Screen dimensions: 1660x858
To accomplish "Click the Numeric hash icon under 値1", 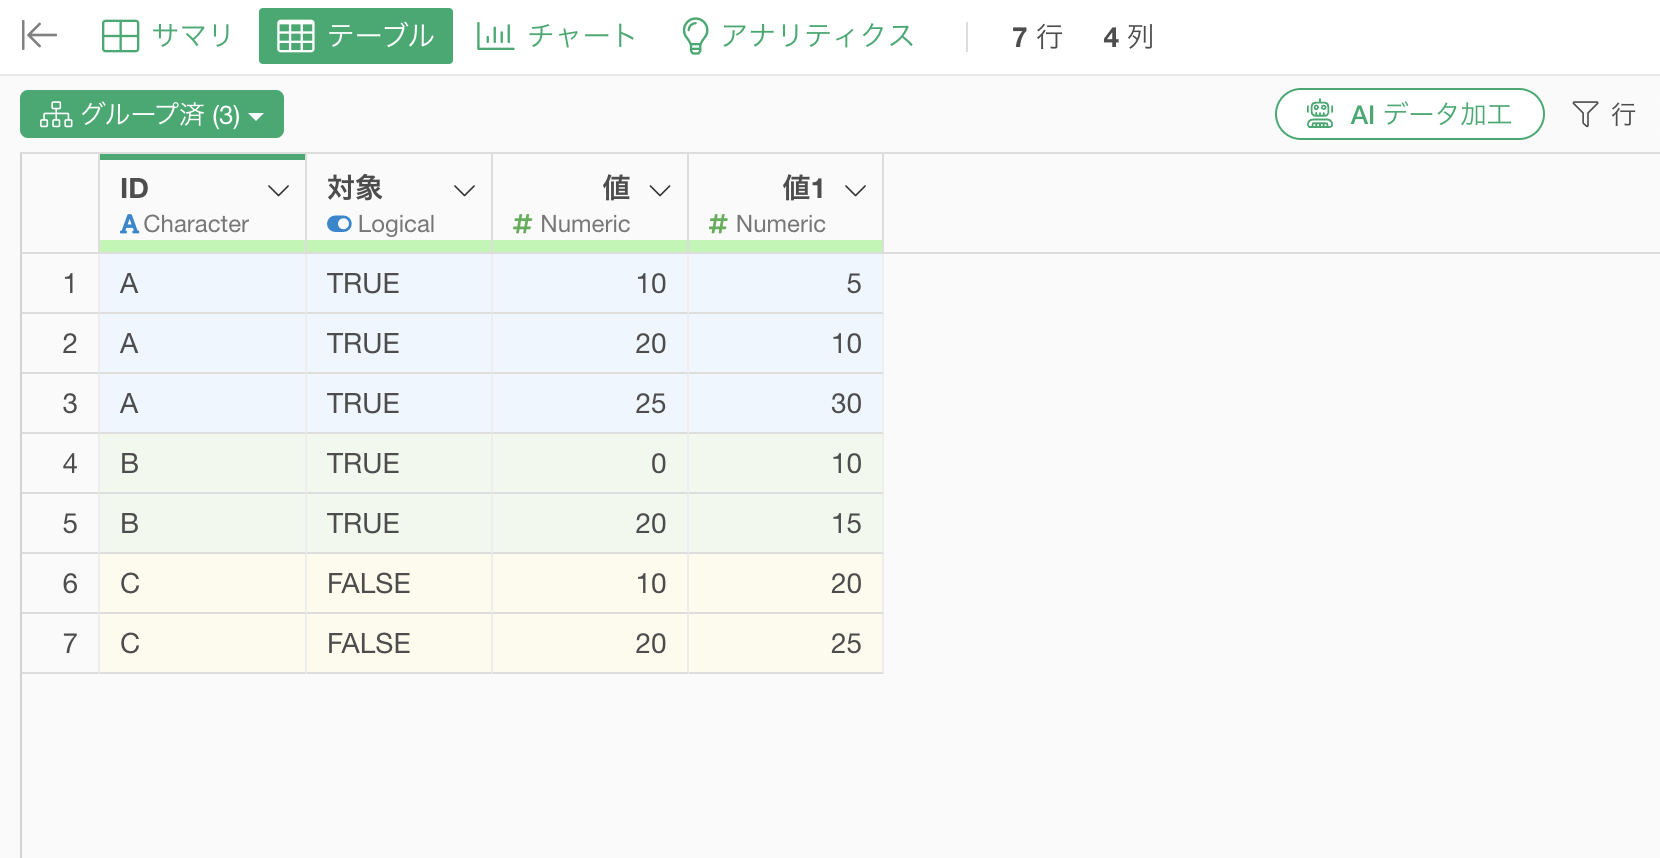I will pyautogui.click(x=718, y=225).
